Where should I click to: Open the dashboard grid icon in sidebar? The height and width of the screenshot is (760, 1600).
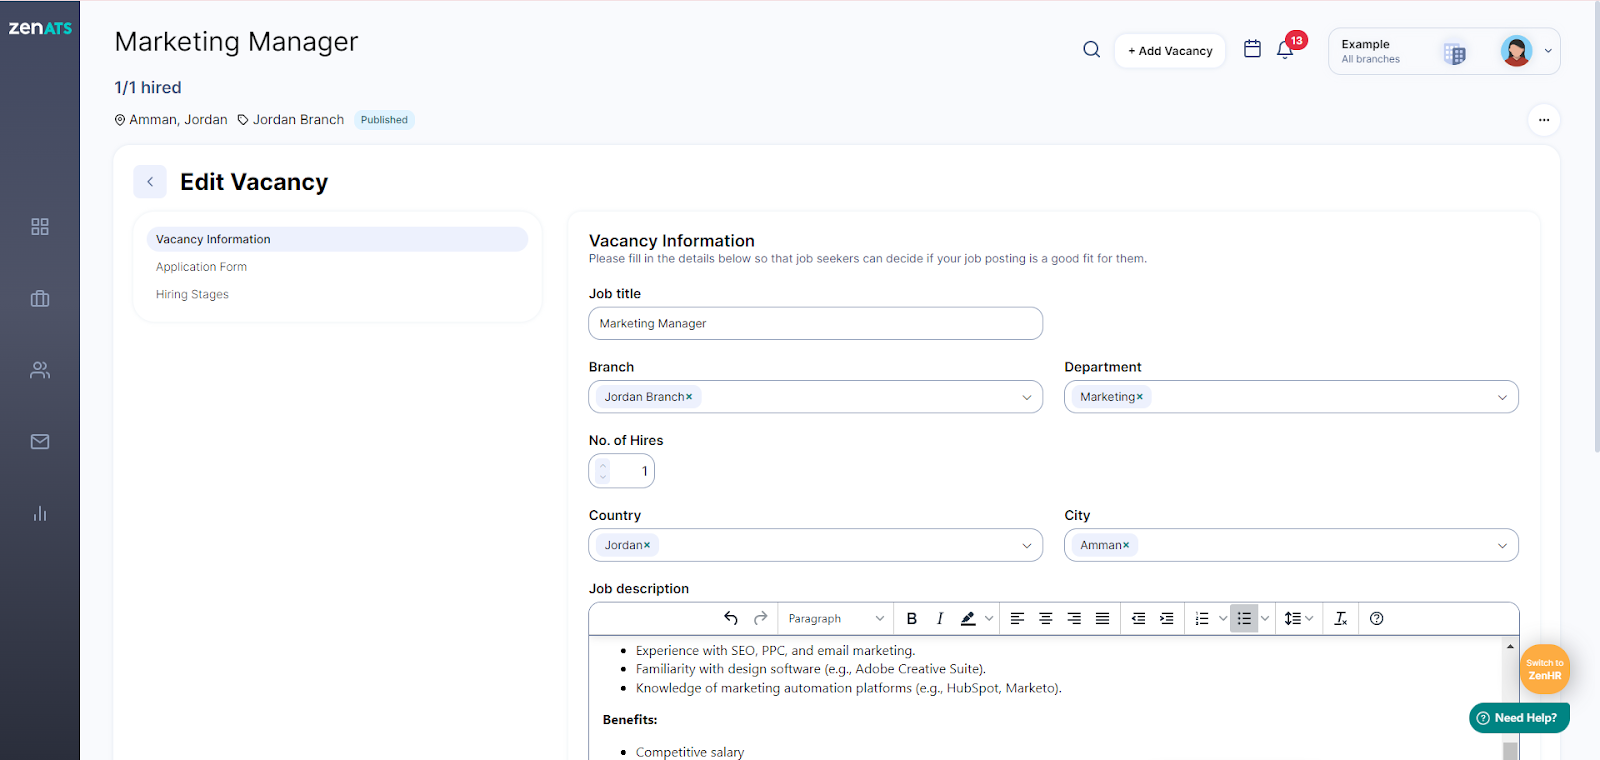point(40,227)
